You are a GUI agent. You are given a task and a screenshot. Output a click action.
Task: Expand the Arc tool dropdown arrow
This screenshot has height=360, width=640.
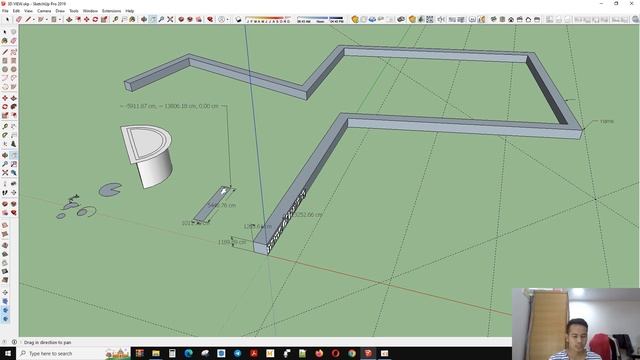tap(47, 19)
